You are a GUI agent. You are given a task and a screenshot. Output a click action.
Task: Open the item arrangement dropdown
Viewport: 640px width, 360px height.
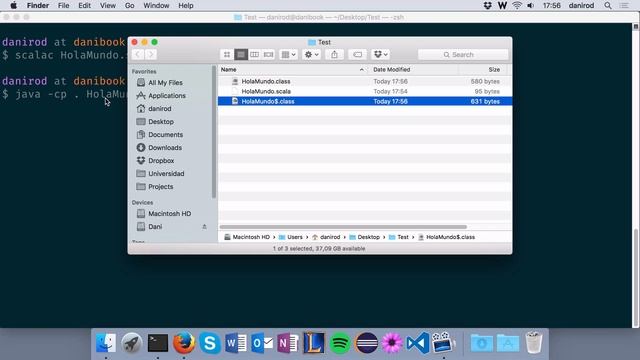[x=288, y=54]
